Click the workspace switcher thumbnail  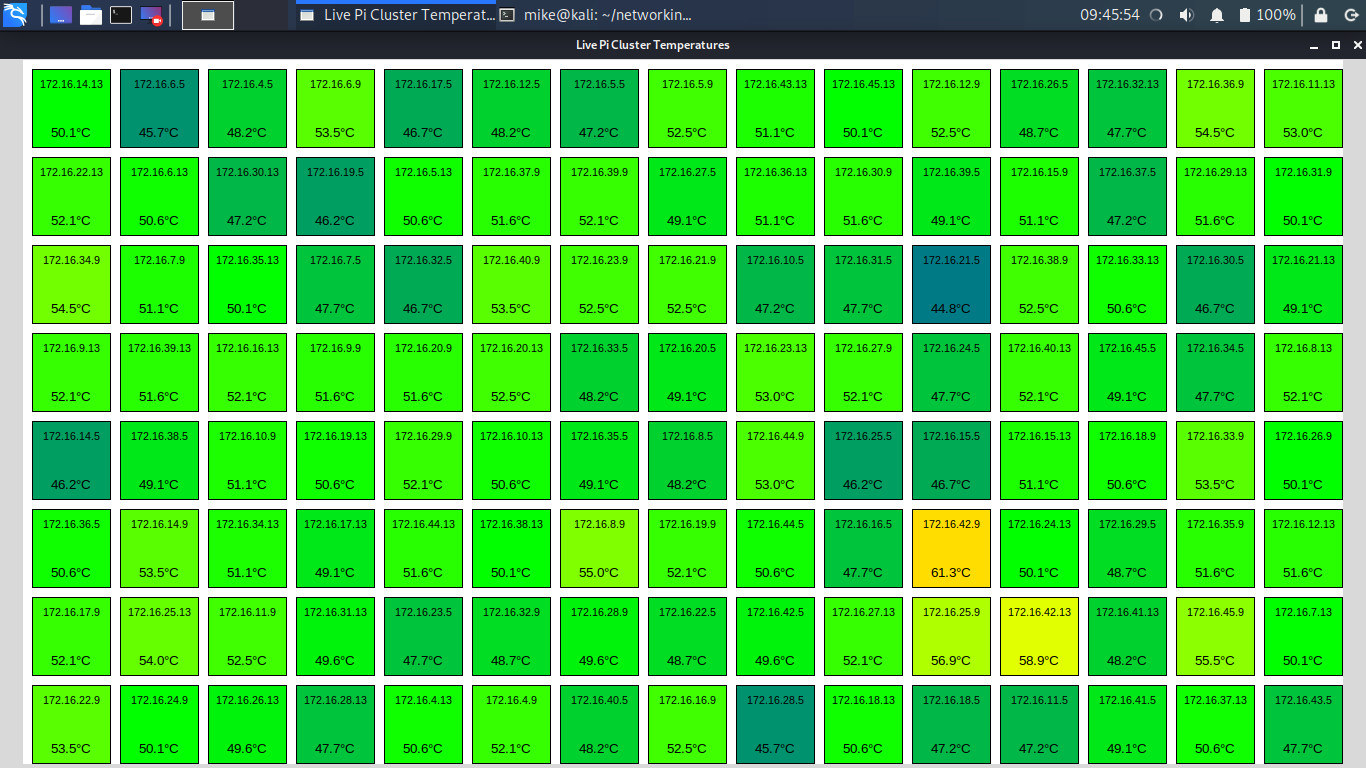208,15
